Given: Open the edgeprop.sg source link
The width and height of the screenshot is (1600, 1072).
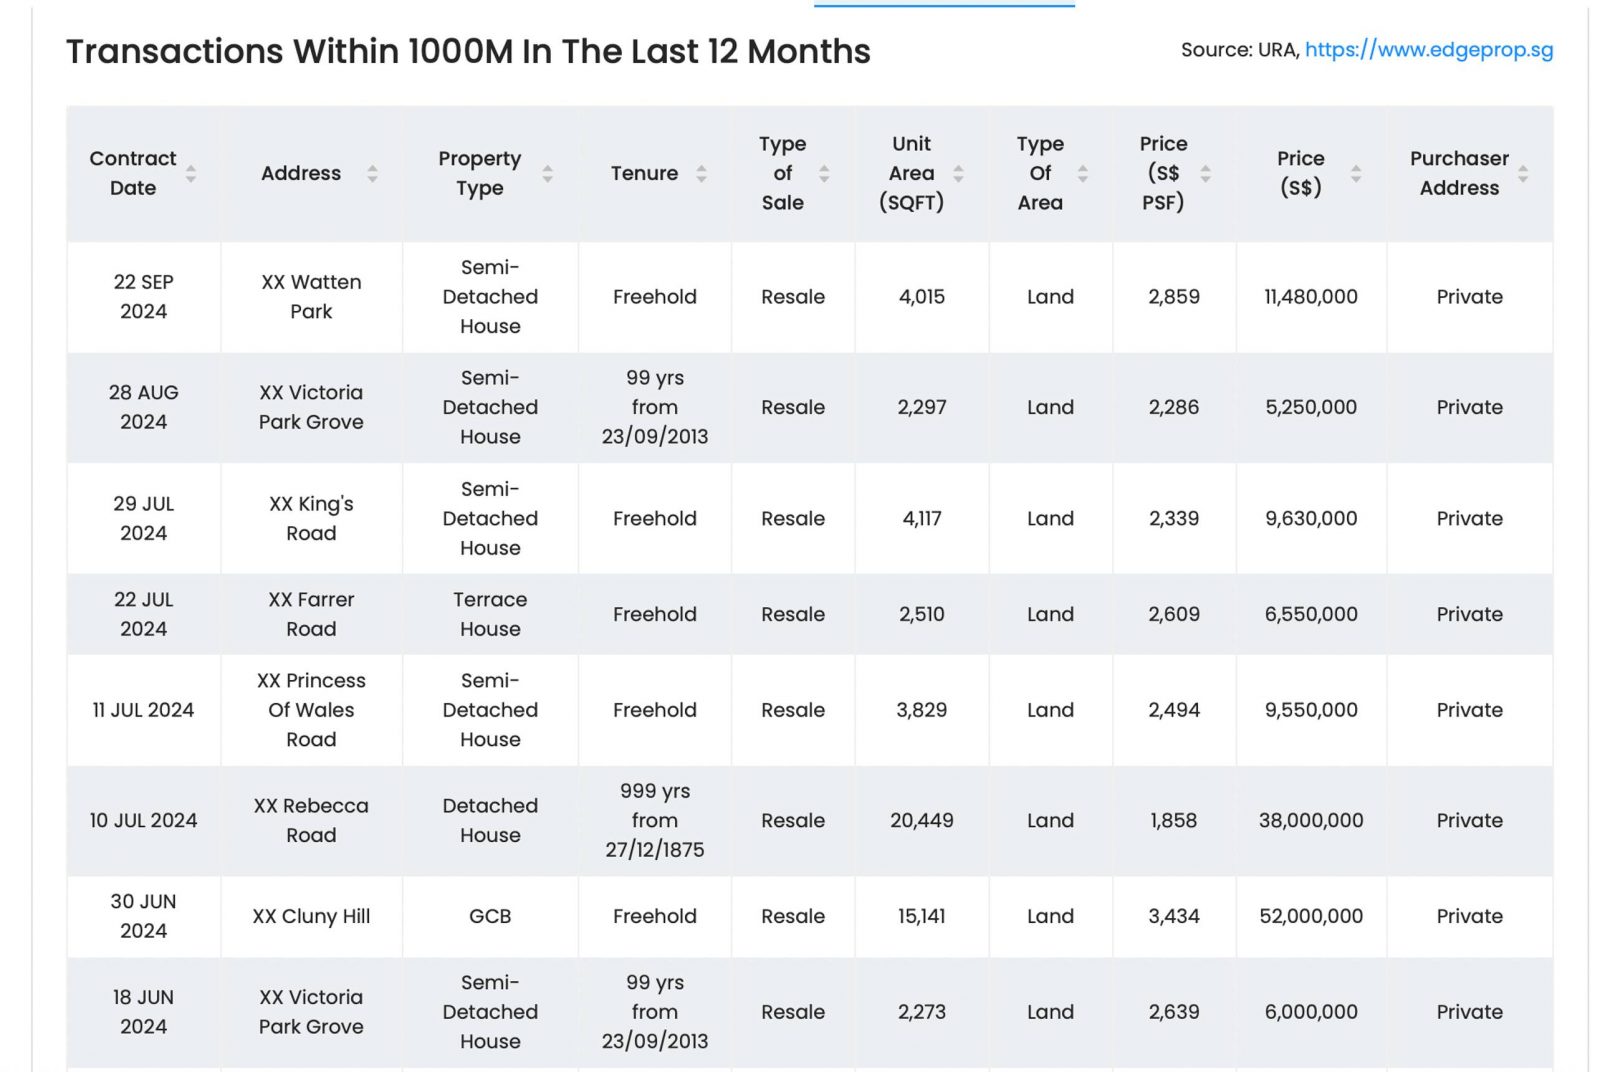Looking at the screenshot, I should (x=1428, y=50).
